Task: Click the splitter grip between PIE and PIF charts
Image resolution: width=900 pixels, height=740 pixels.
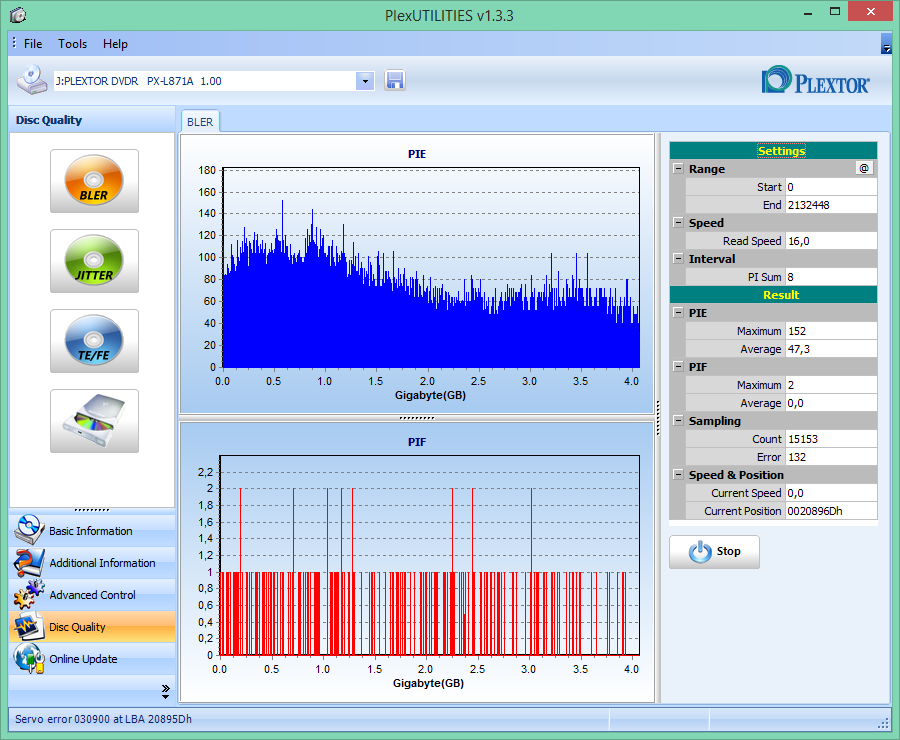Action: point(417,418)
